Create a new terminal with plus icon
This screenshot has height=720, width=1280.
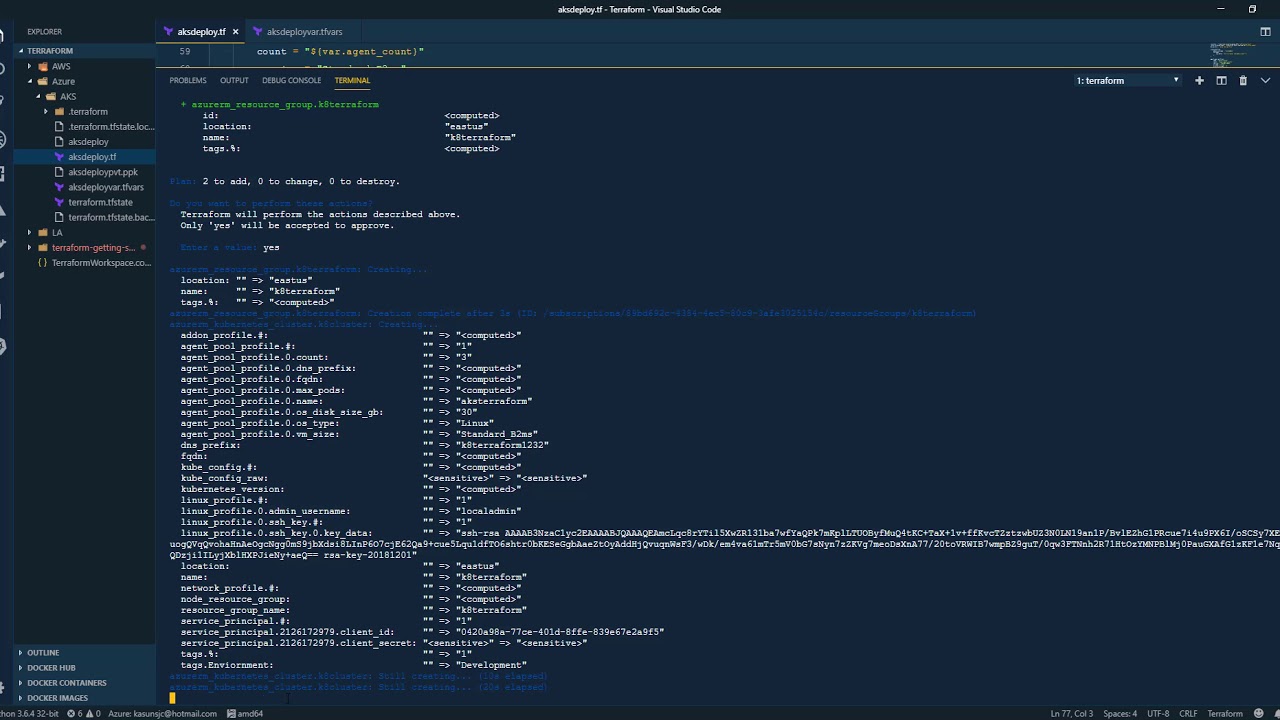click(x=1199, y=80)
